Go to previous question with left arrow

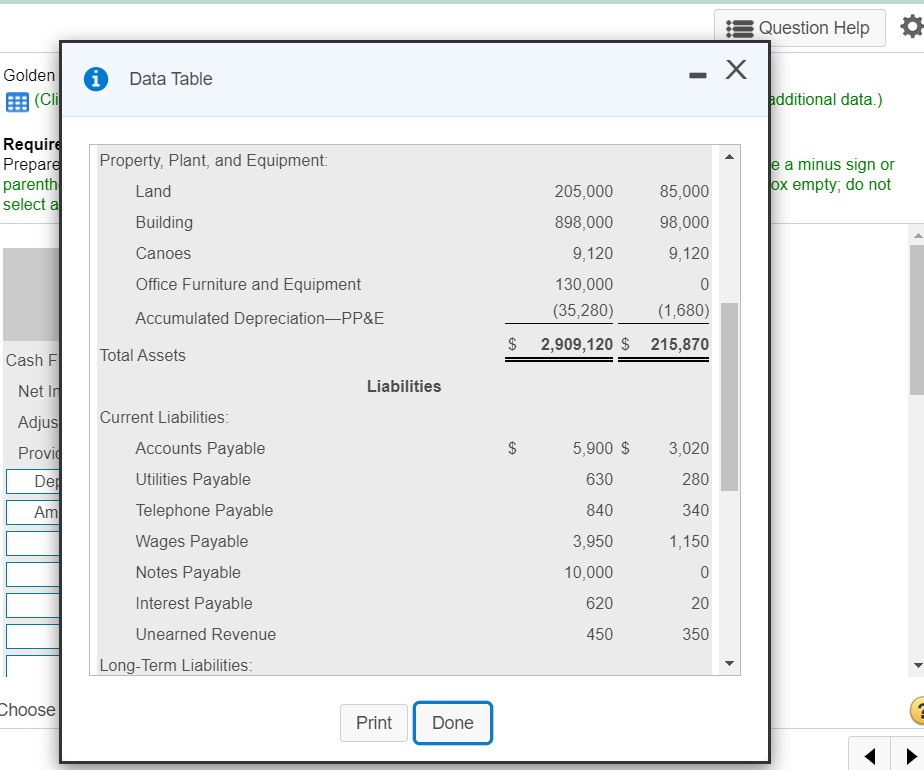point(868,754)
